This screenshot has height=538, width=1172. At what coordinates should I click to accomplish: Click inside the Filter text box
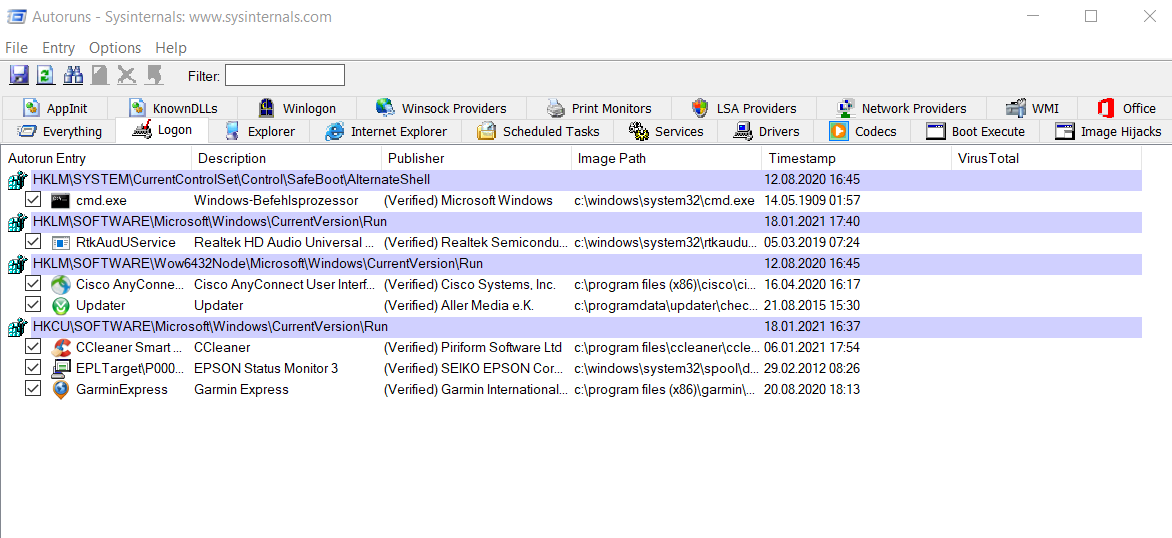pos(285,75)
